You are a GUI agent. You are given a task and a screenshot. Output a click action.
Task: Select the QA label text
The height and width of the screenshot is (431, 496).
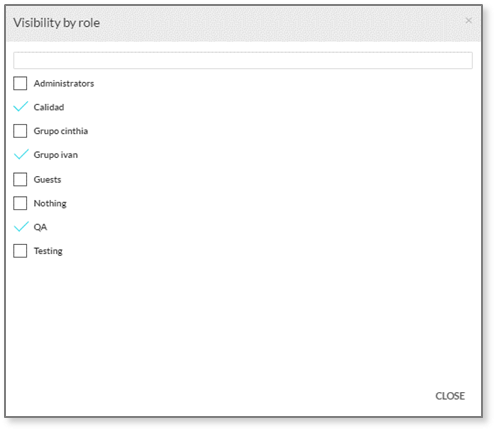pyautogui.click(x=40, y=227)
